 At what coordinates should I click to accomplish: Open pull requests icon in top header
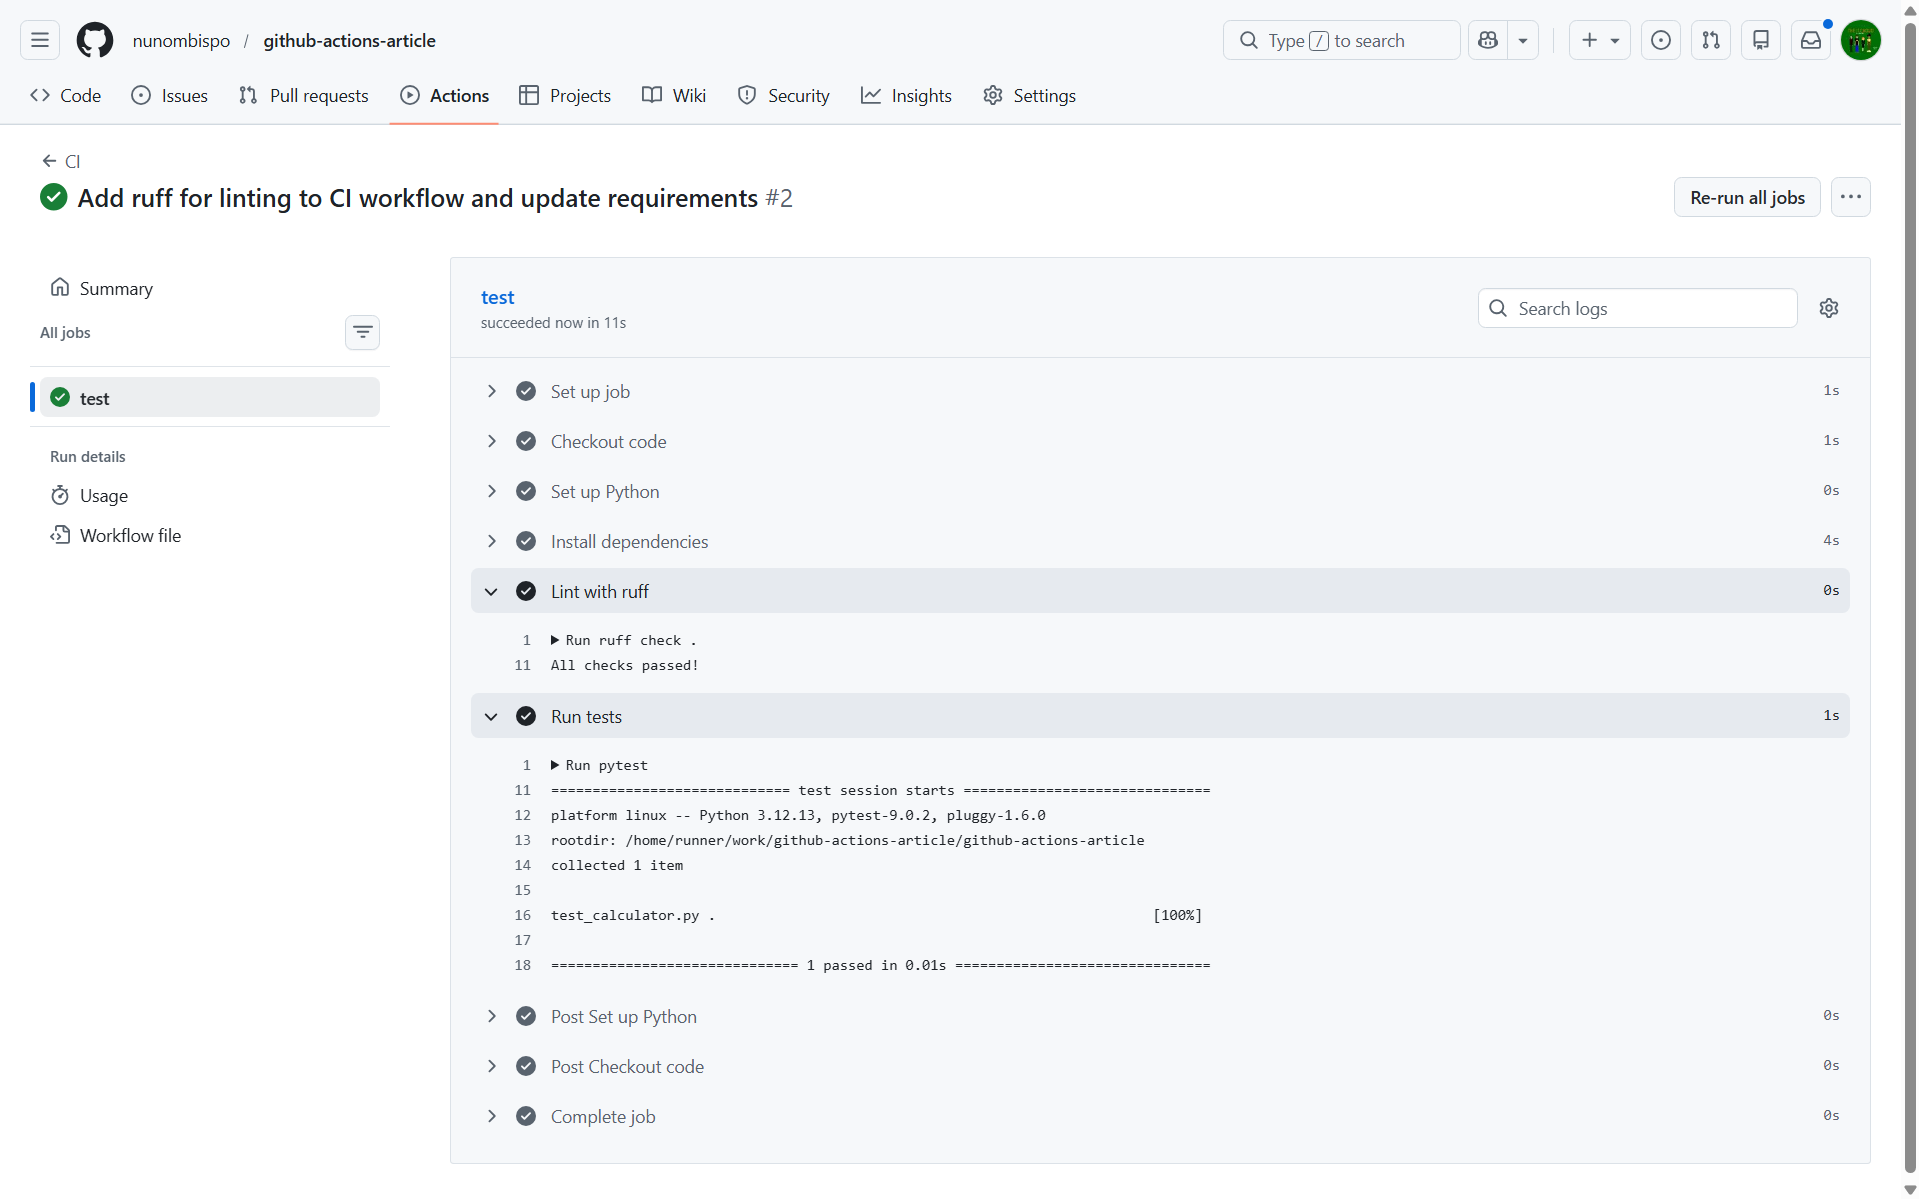click(x=1710, y=40)
